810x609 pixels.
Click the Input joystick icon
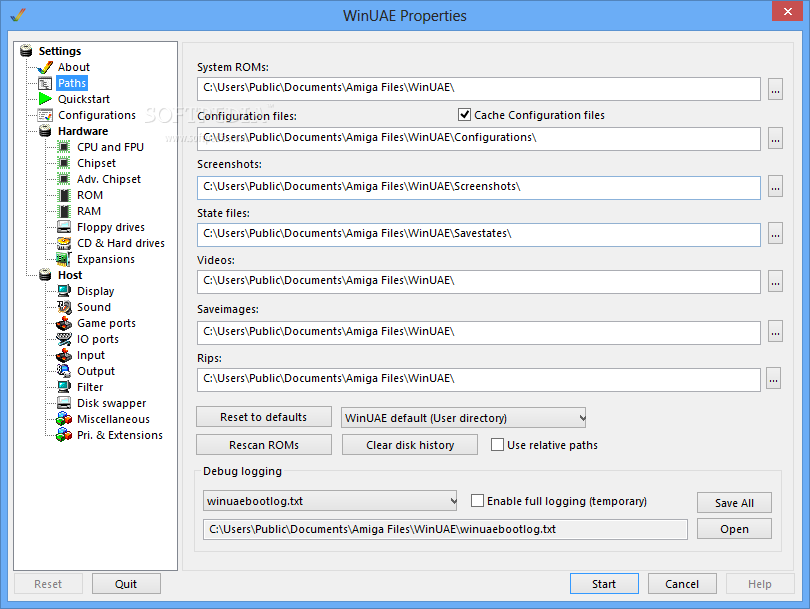(x=64, y=355)
